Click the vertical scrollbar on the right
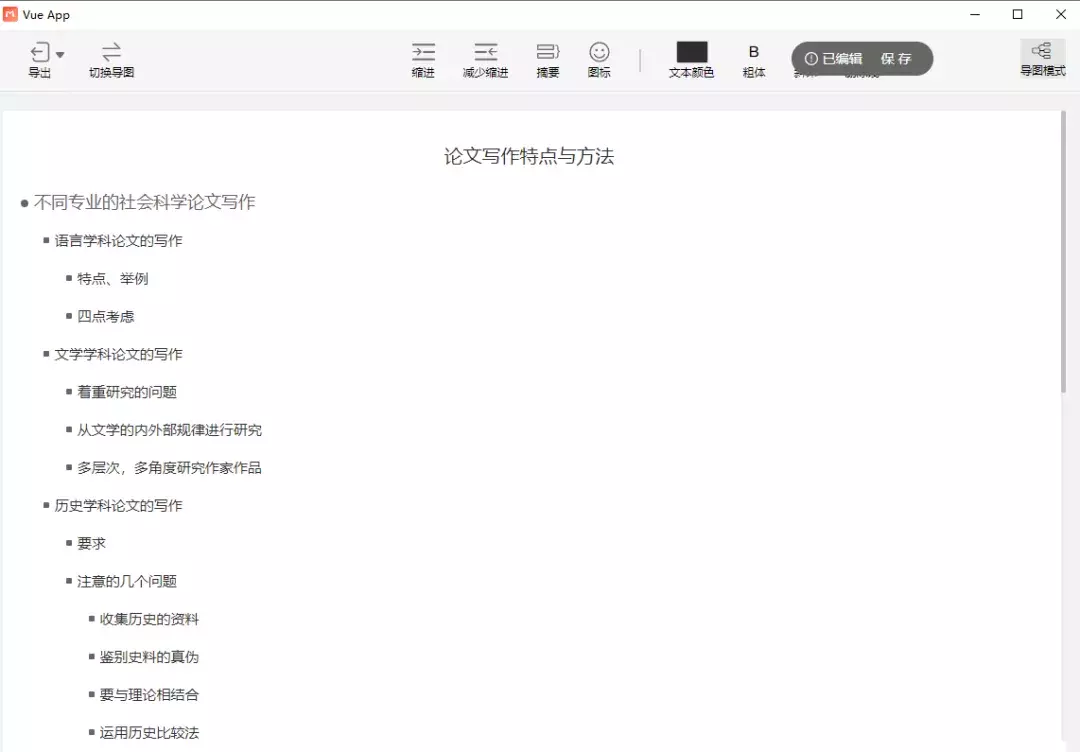 [1064, 250]
